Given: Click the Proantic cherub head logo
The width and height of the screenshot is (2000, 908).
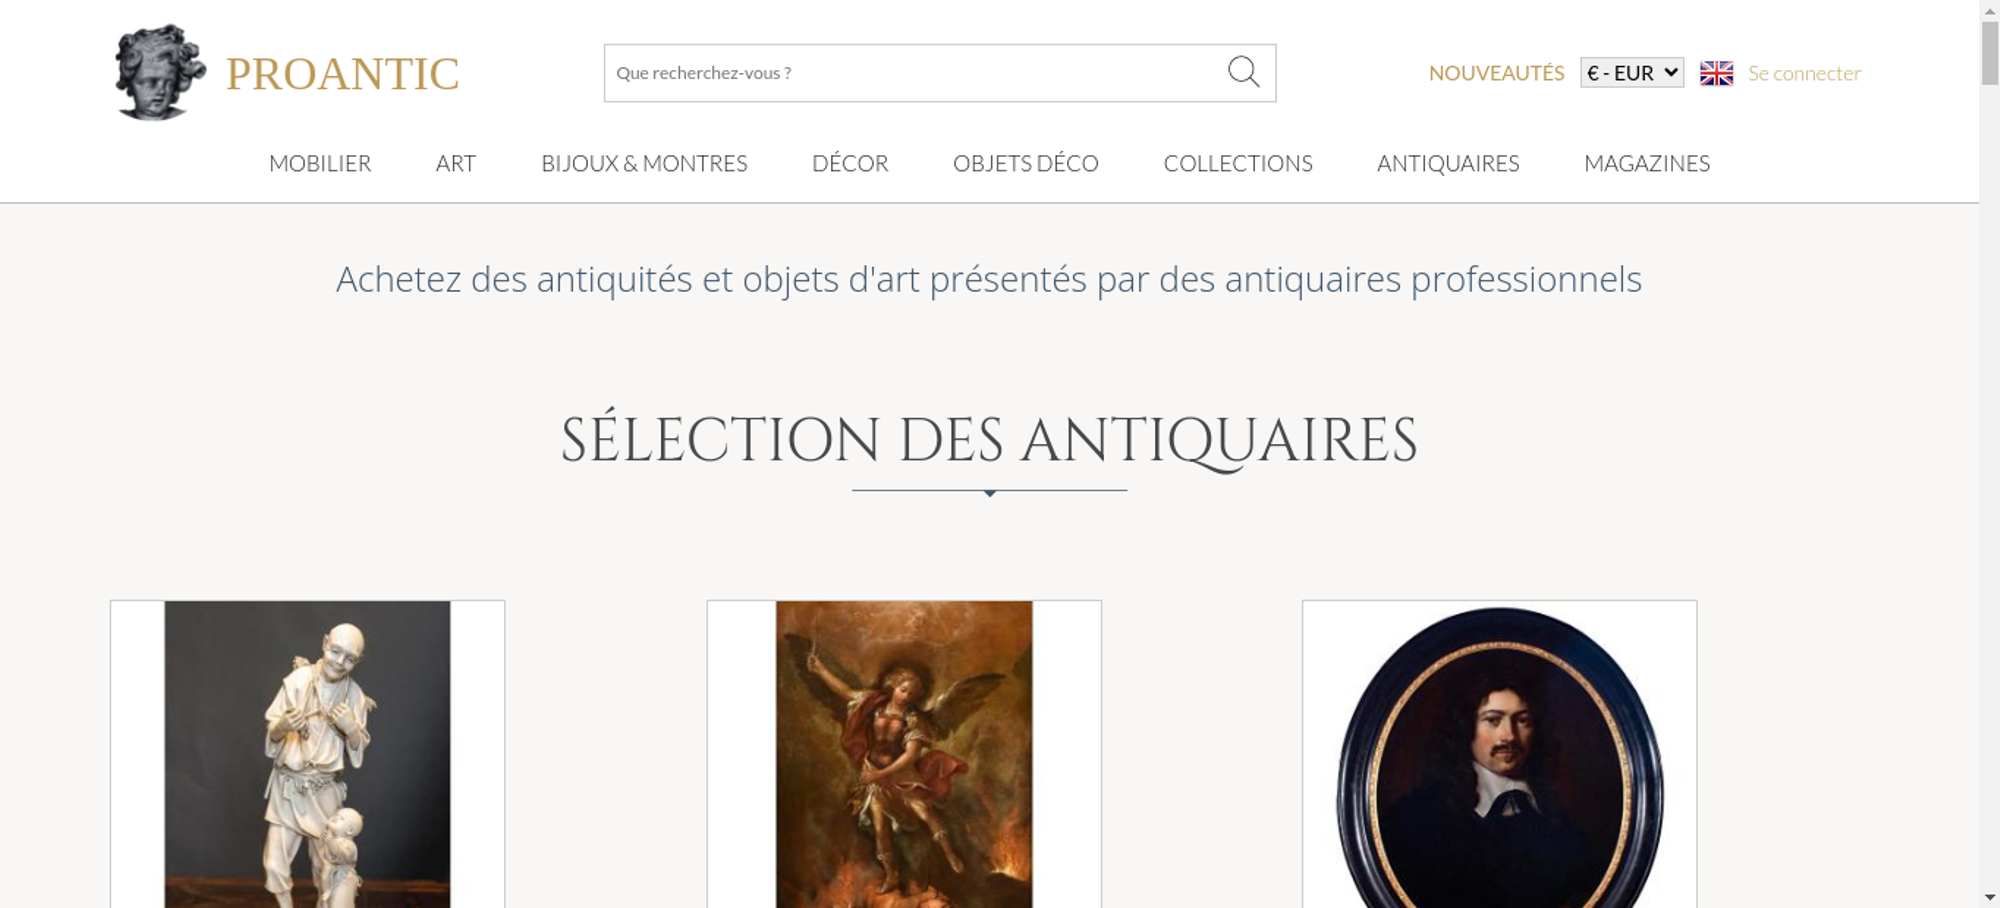Looking at the screenshot, I should 160,72.
